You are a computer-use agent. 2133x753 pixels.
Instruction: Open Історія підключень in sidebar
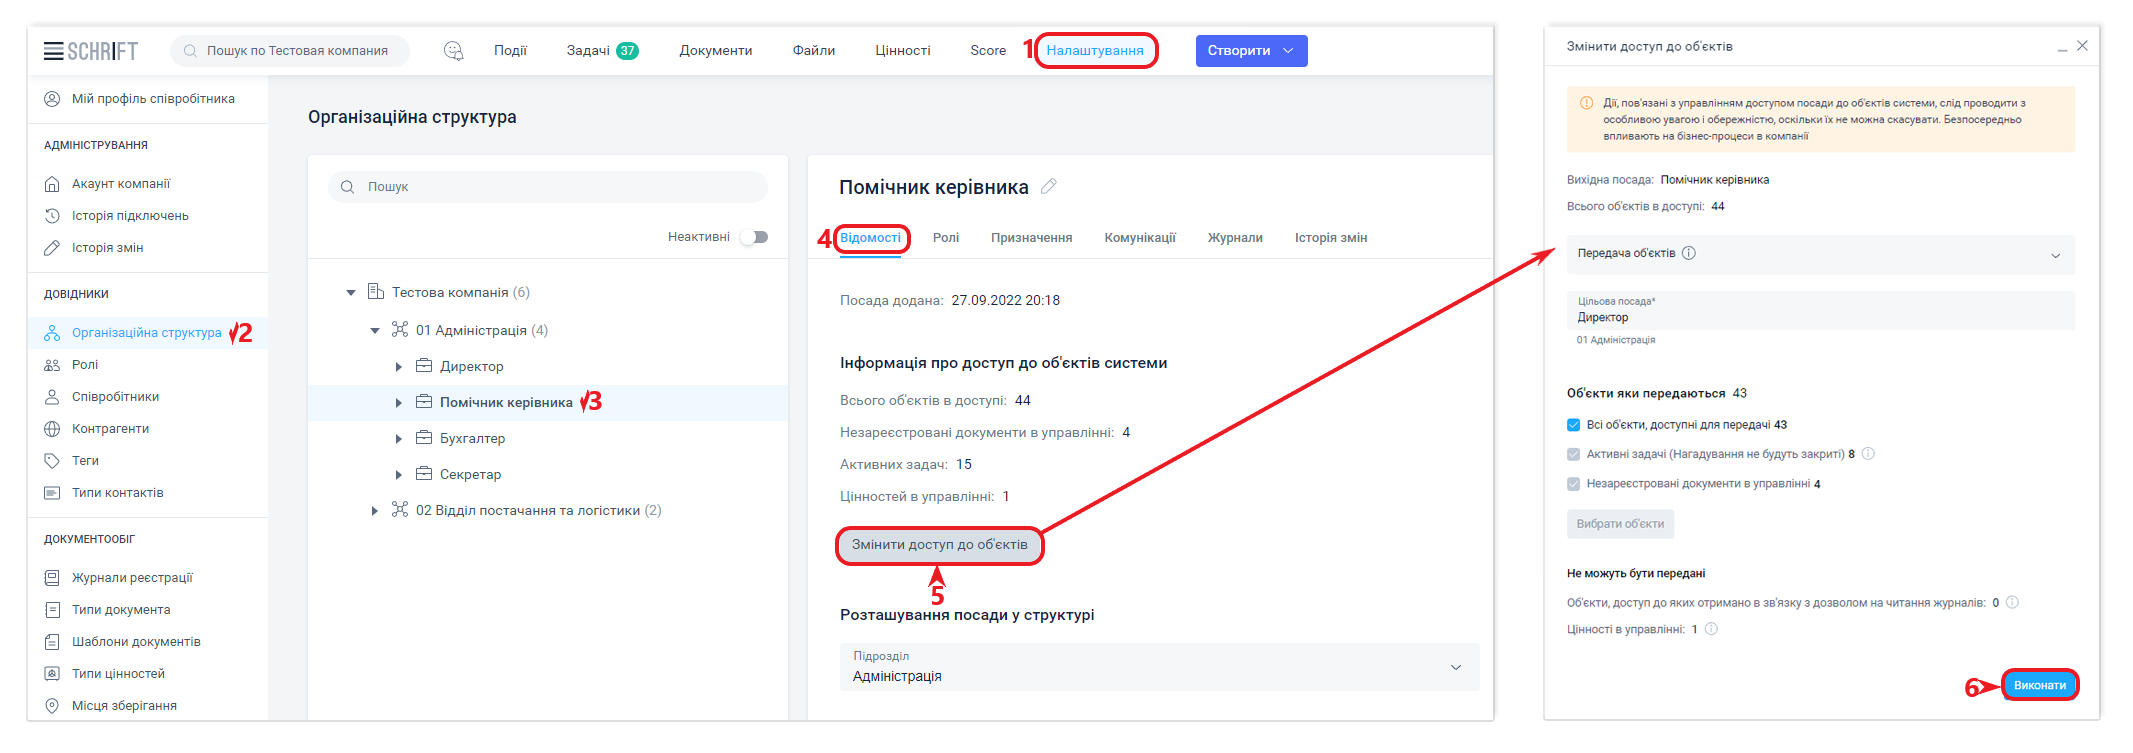[130, 216]
